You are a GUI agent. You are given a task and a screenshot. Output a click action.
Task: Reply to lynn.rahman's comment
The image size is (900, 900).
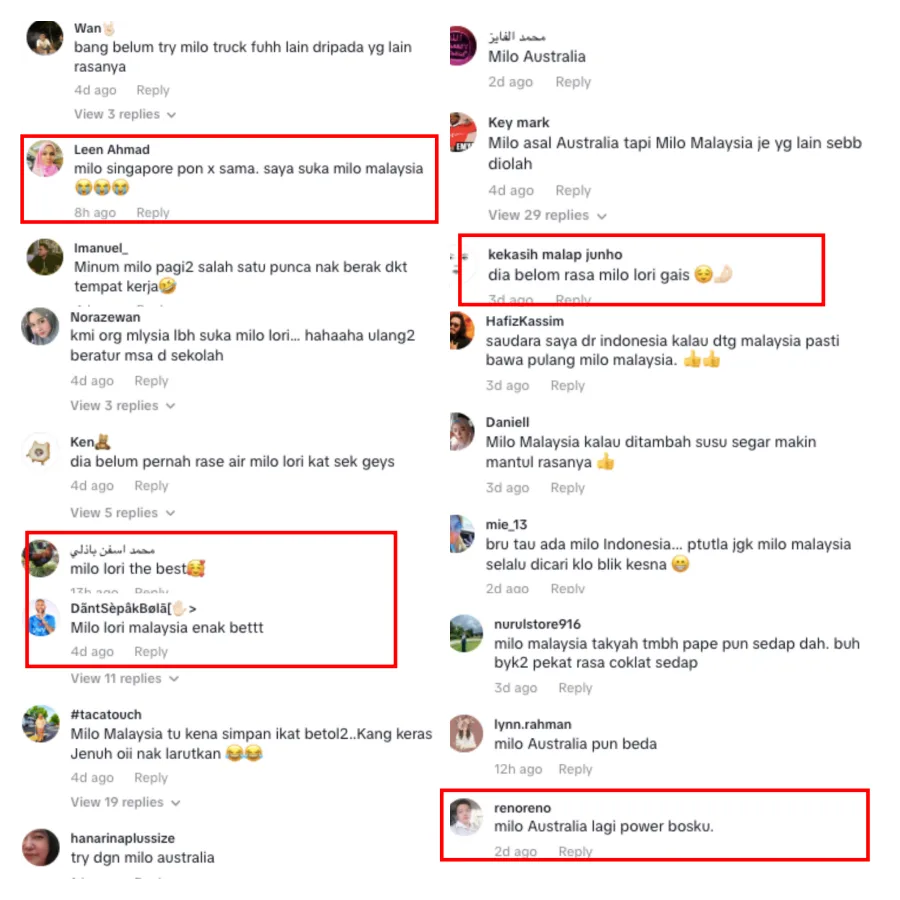(x=575, y=769)
